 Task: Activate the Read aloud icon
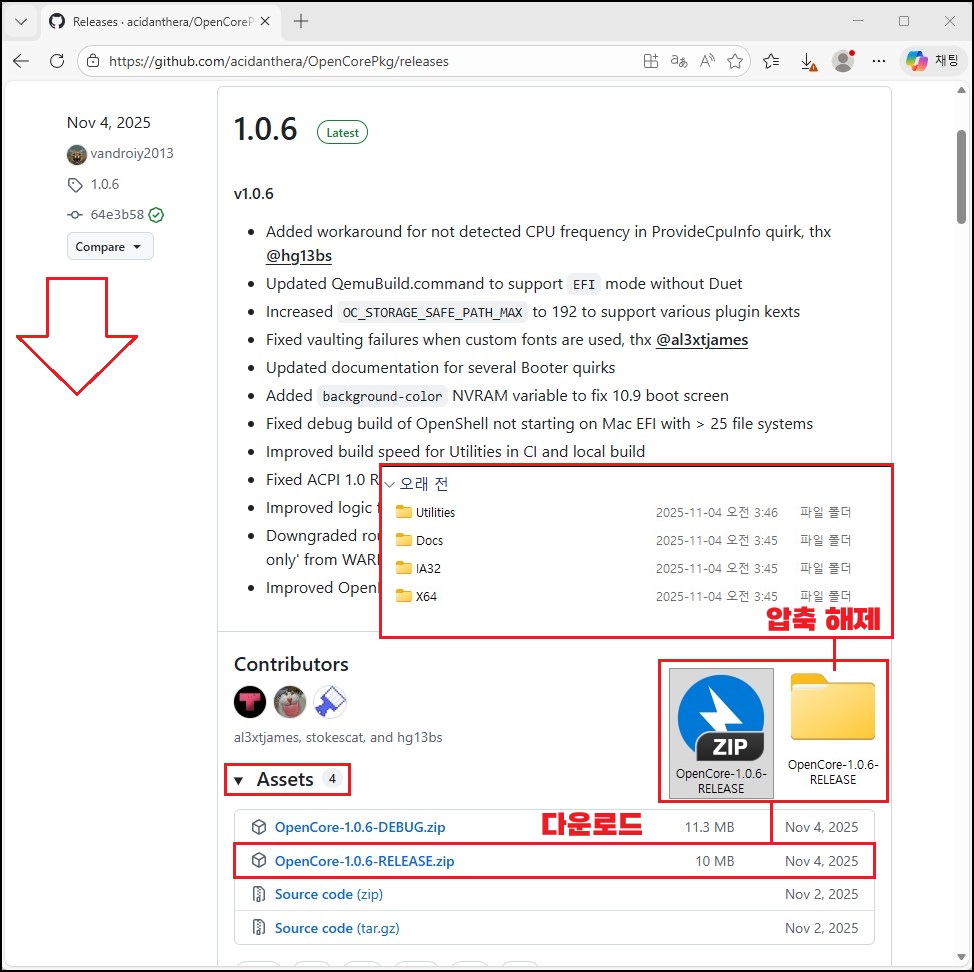point(707,61)
